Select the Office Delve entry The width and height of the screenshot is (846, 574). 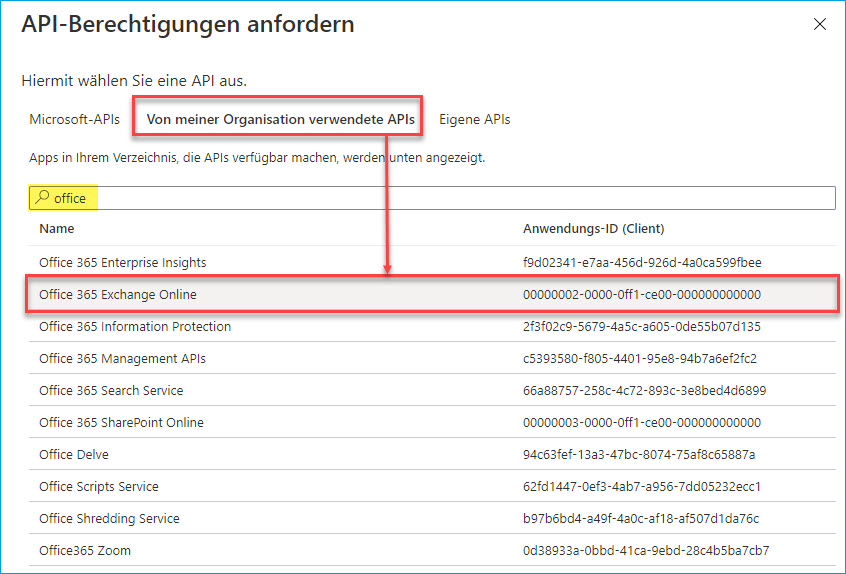pos(74,454)
